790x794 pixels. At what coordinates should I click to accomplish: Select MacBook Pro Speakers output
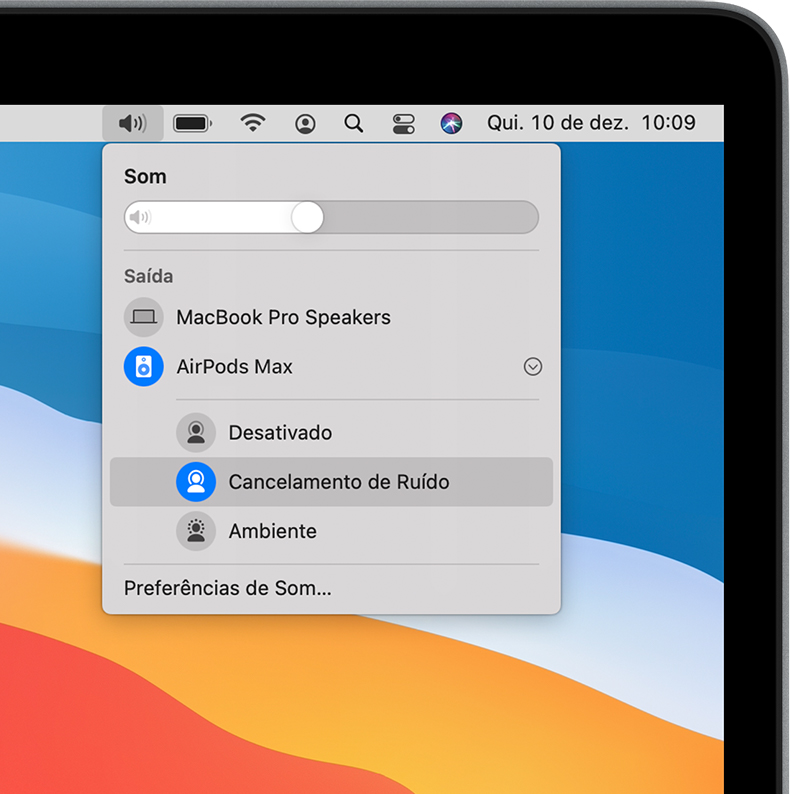(283, 317)
